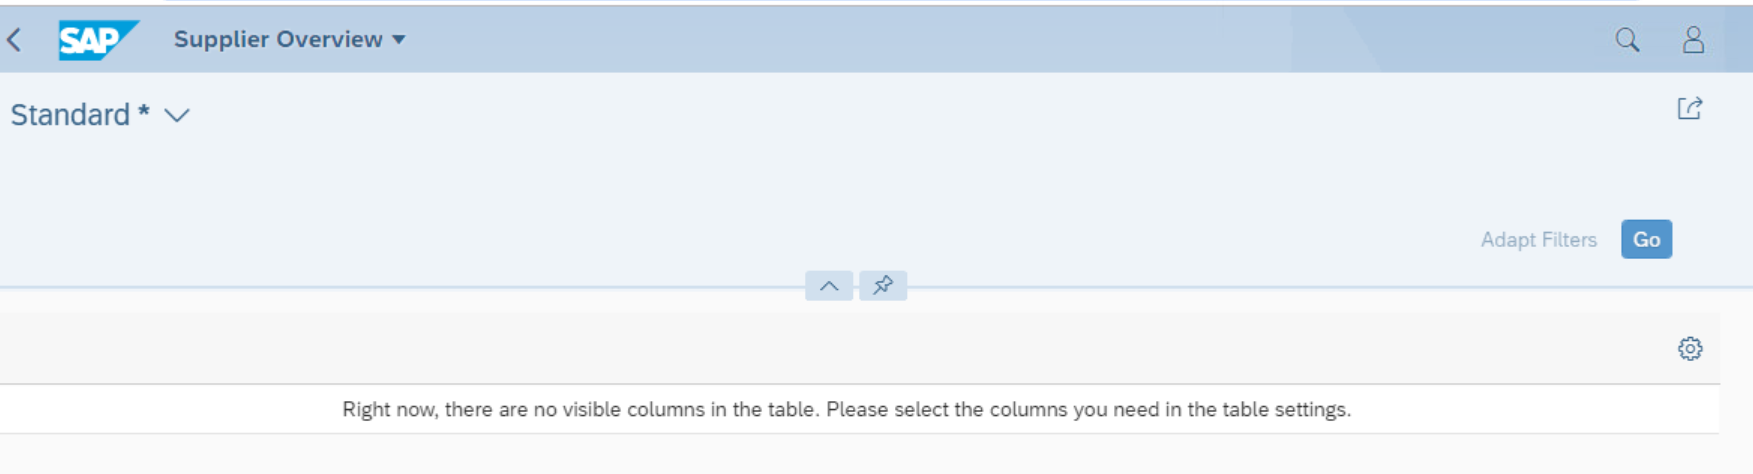Pin the header with pushpin icon
This screenshot has height=474, width=1753.
(x=883, y=286)
